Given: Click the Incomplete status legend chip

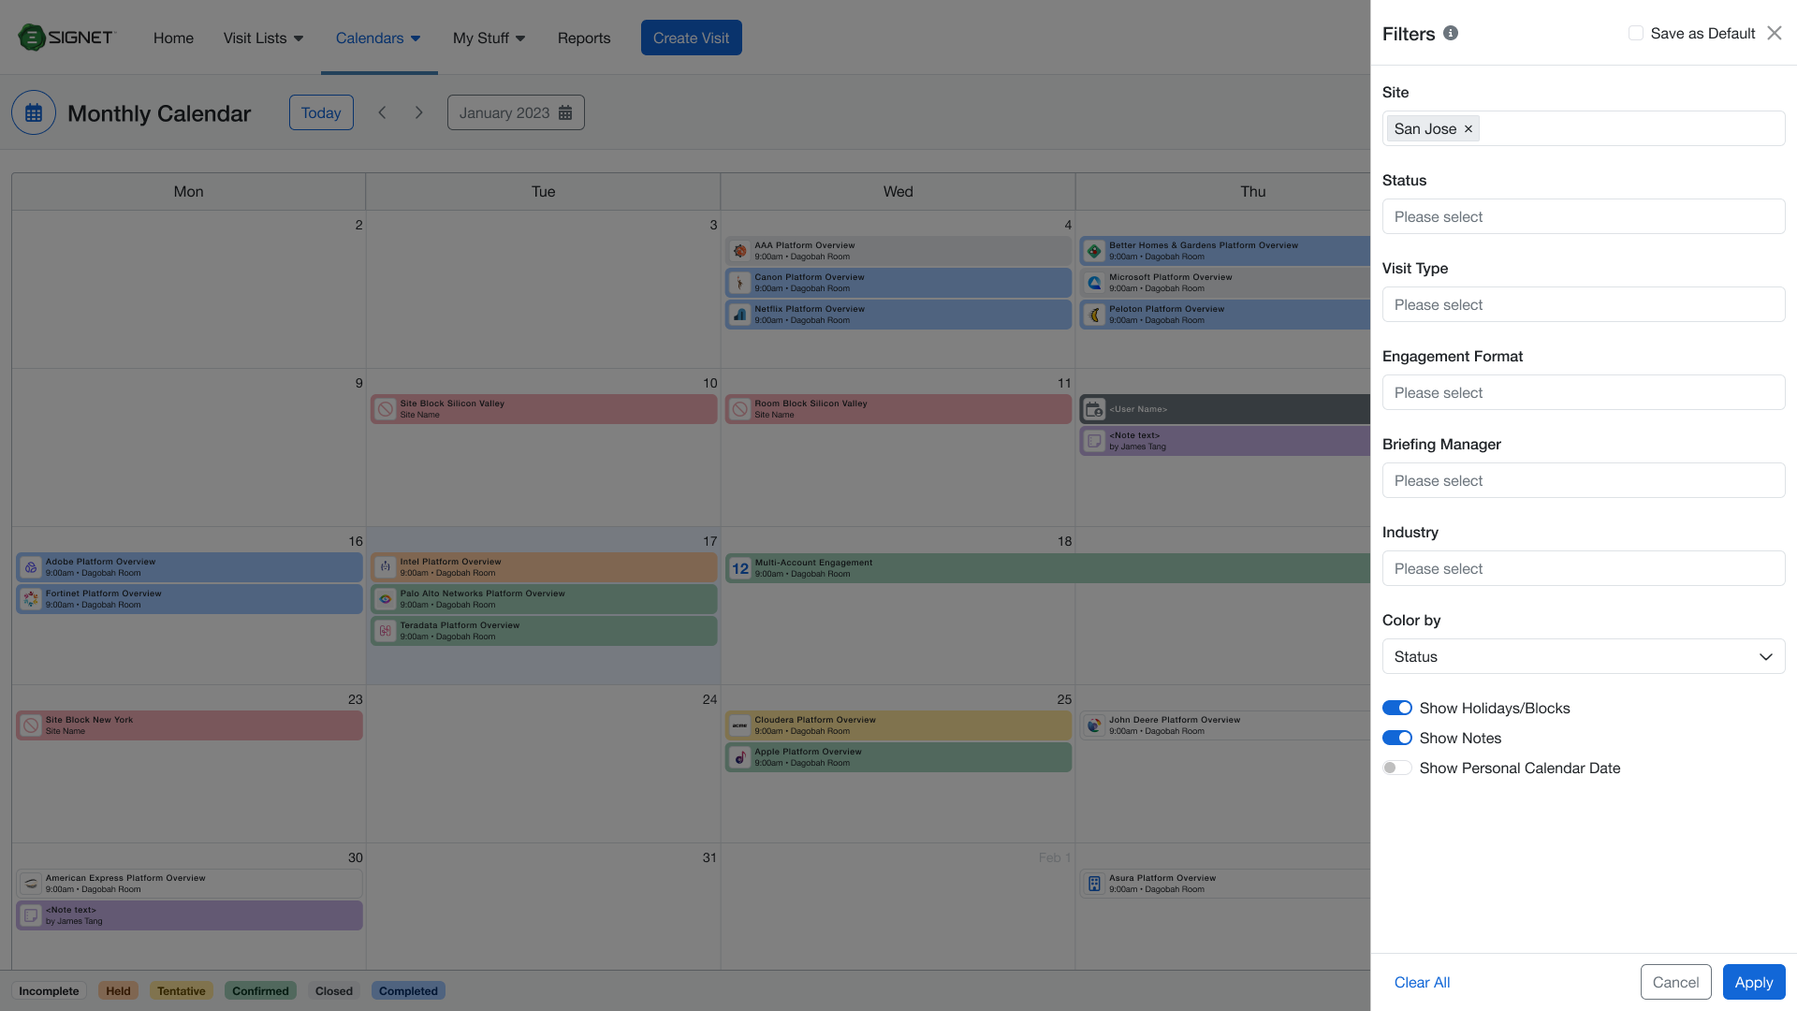Looking at the screenshot, I should [49, 991].
